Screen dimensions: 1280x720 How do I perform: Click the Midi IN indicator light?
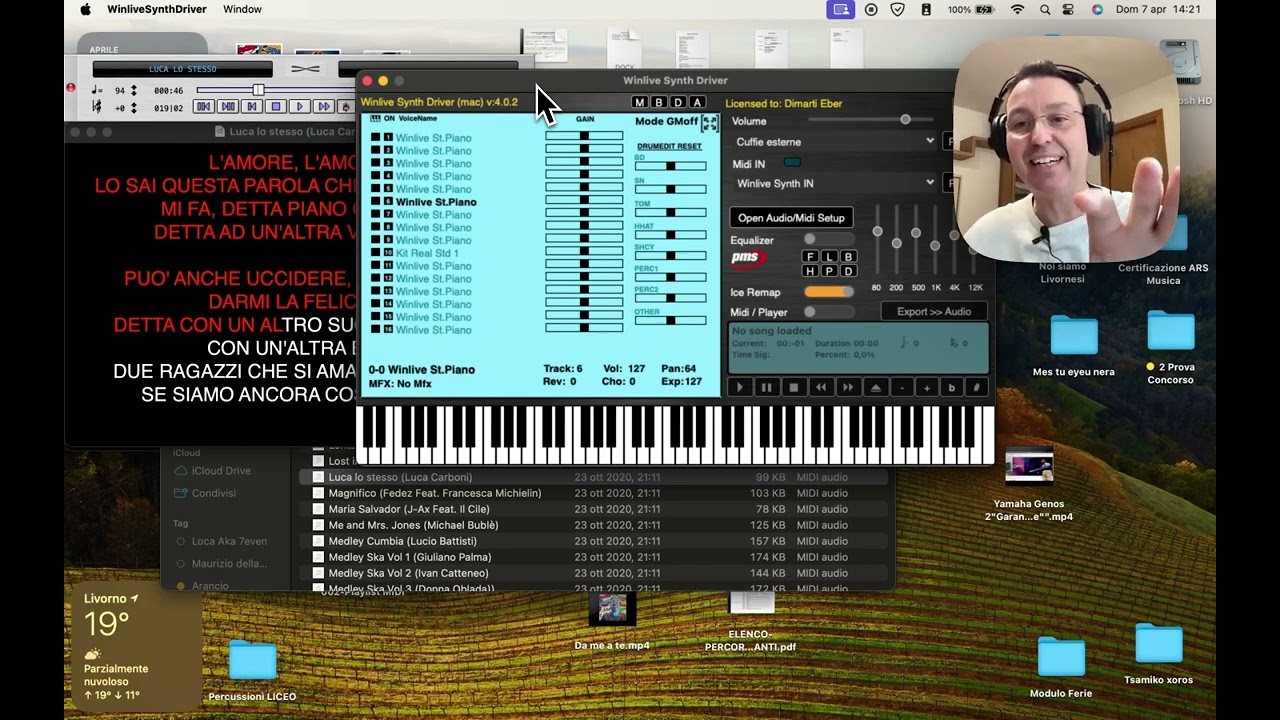[792, 163]
